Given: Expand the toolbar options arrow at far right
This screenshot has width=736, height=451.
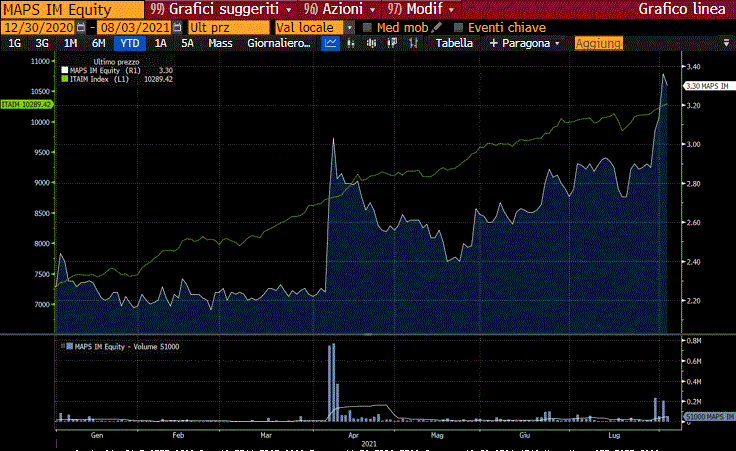Looking at the screenshot, I should [727, 43].
